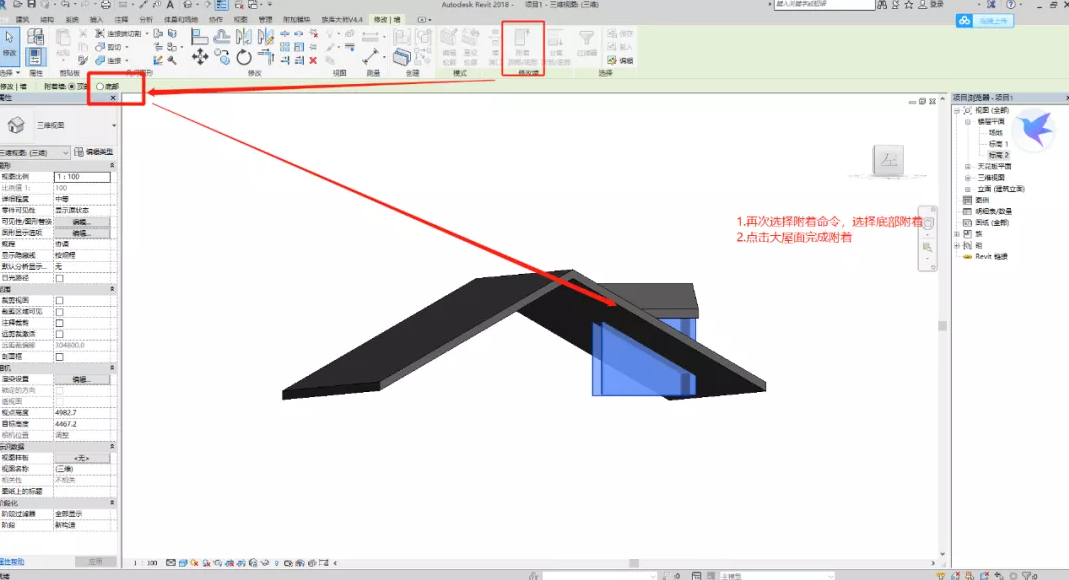
Task: Open the 结构 ribbon tab
Action: [47, 20]
